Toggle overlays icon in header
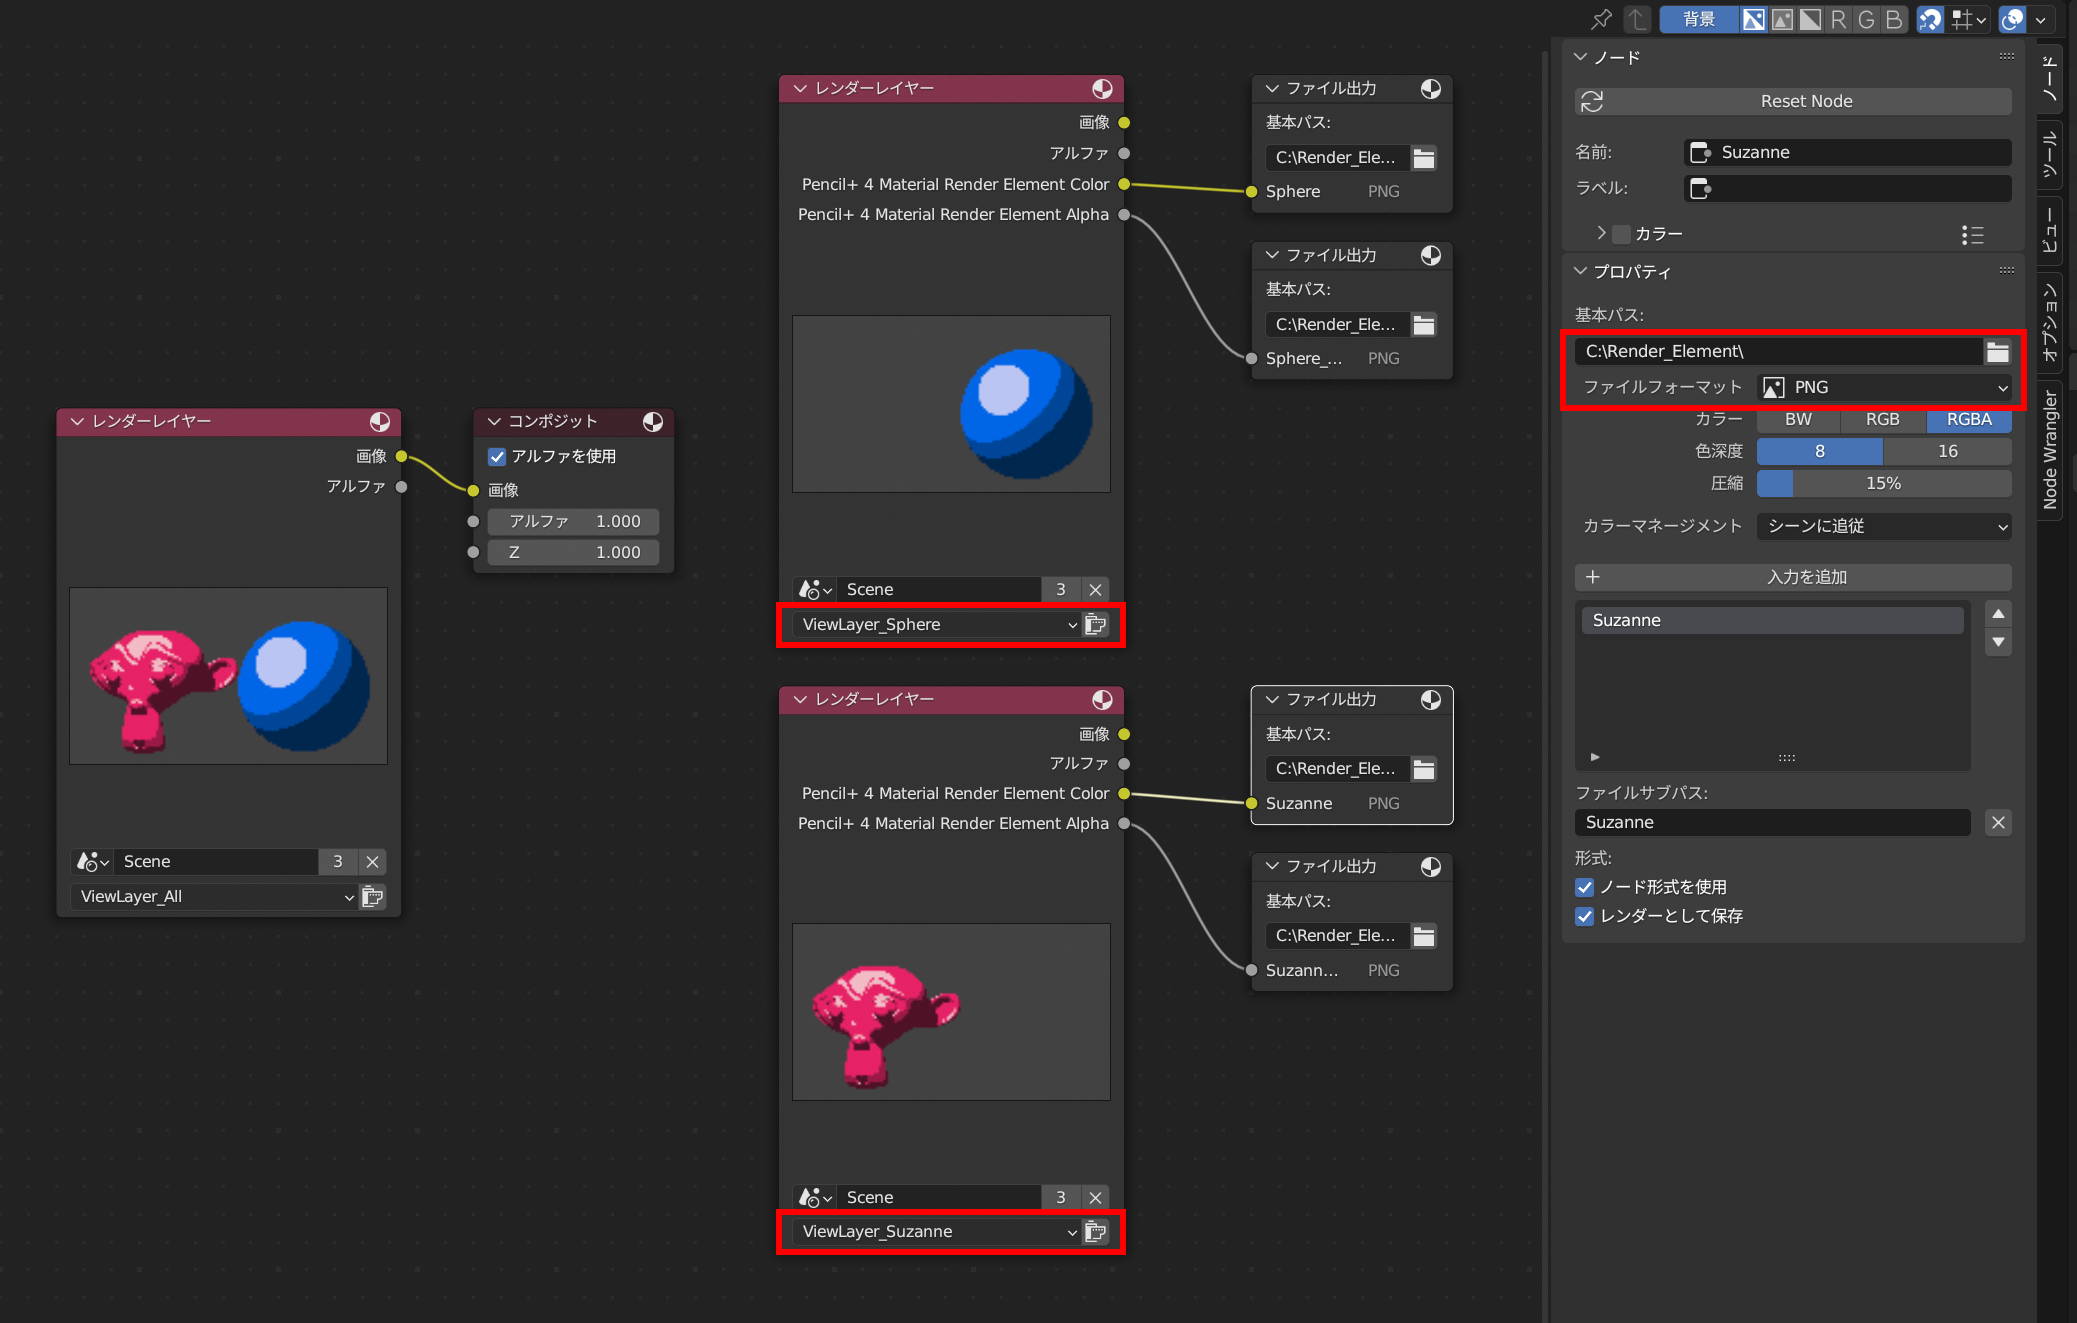 pyautogui.click(x=2012, y=19)
